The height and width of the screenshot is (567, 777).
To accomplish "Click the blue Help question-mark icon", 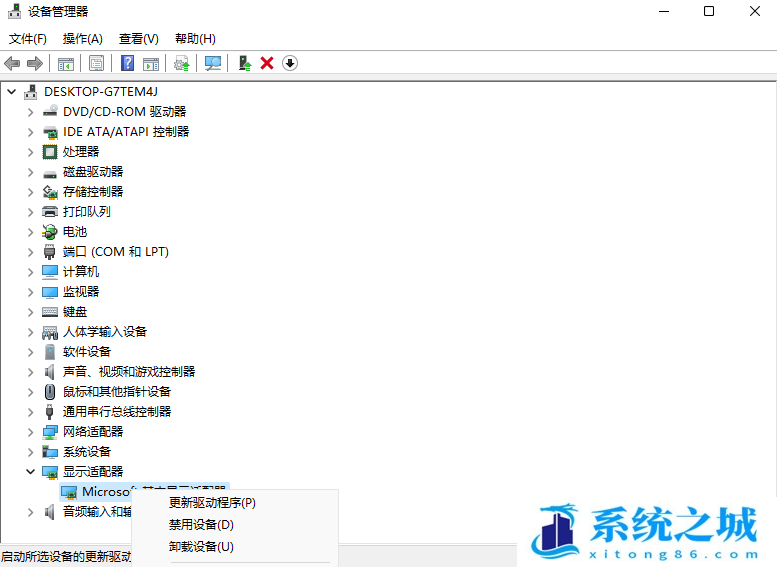I will [x=127, y=63].
